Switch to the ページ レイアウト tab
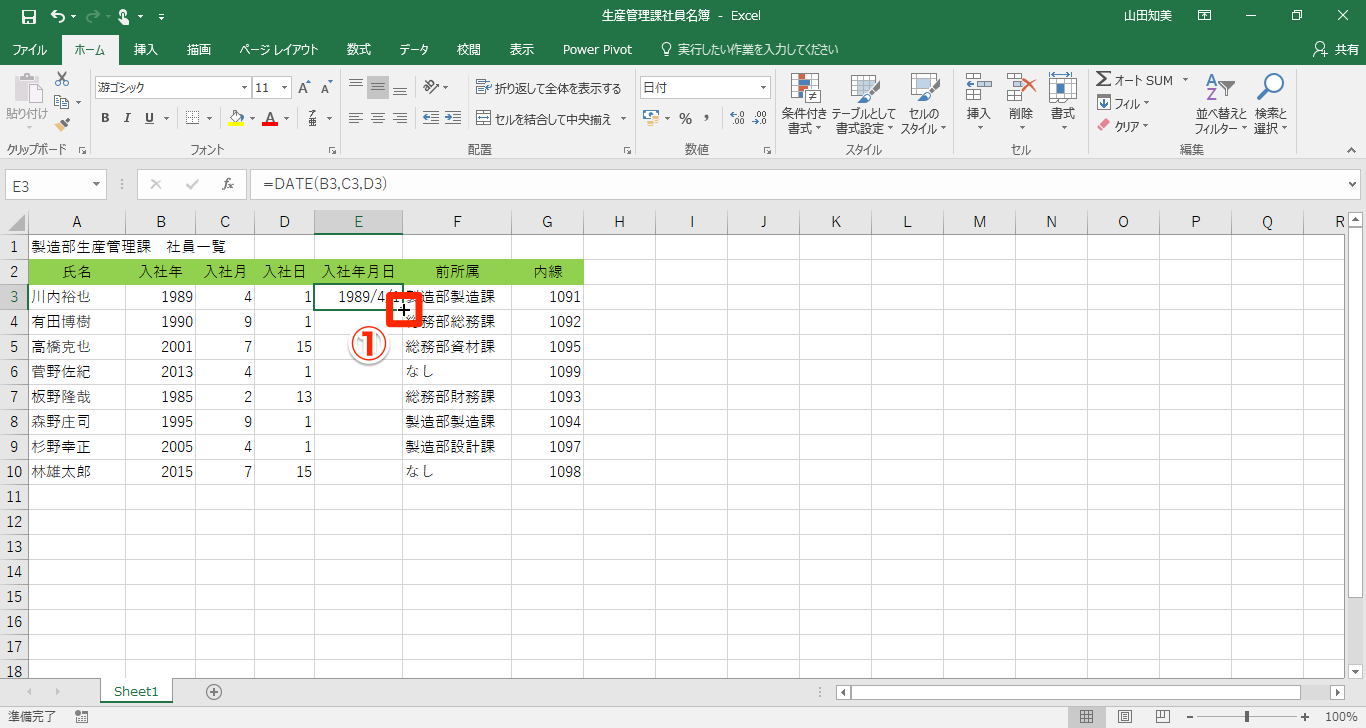 tap(279, 49)
